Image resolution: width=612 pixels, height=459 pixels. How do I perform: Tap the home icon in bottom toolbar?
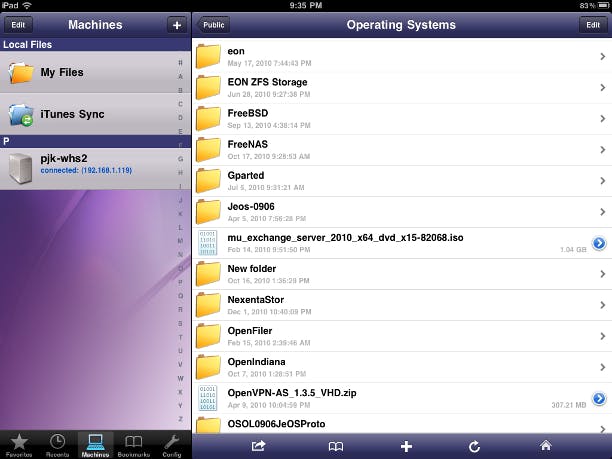tap(546, 445)
